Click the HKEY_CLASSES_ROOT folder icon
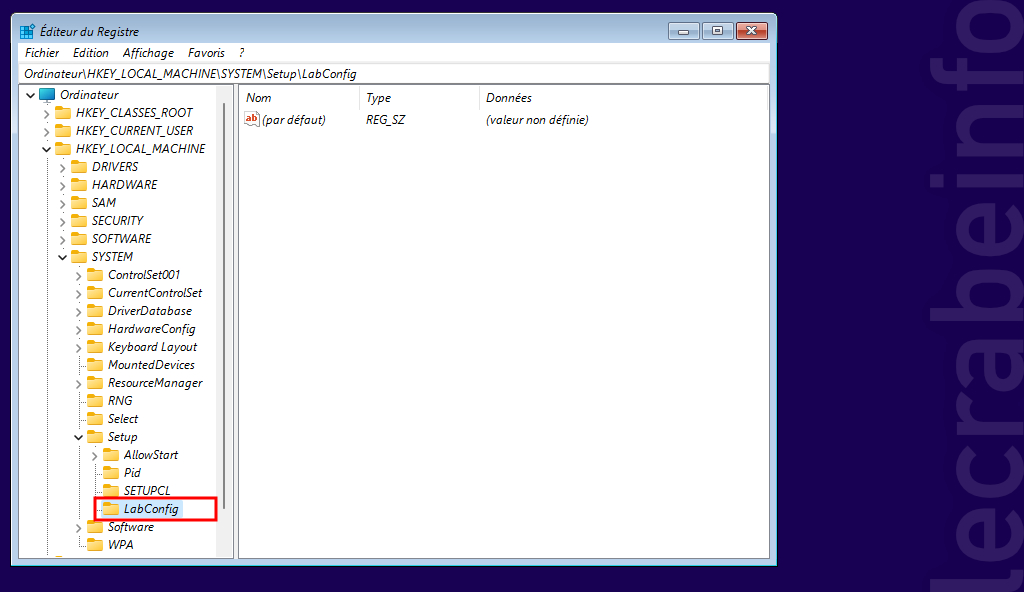This screenshot has height=592, width=1024. point(63,112)
